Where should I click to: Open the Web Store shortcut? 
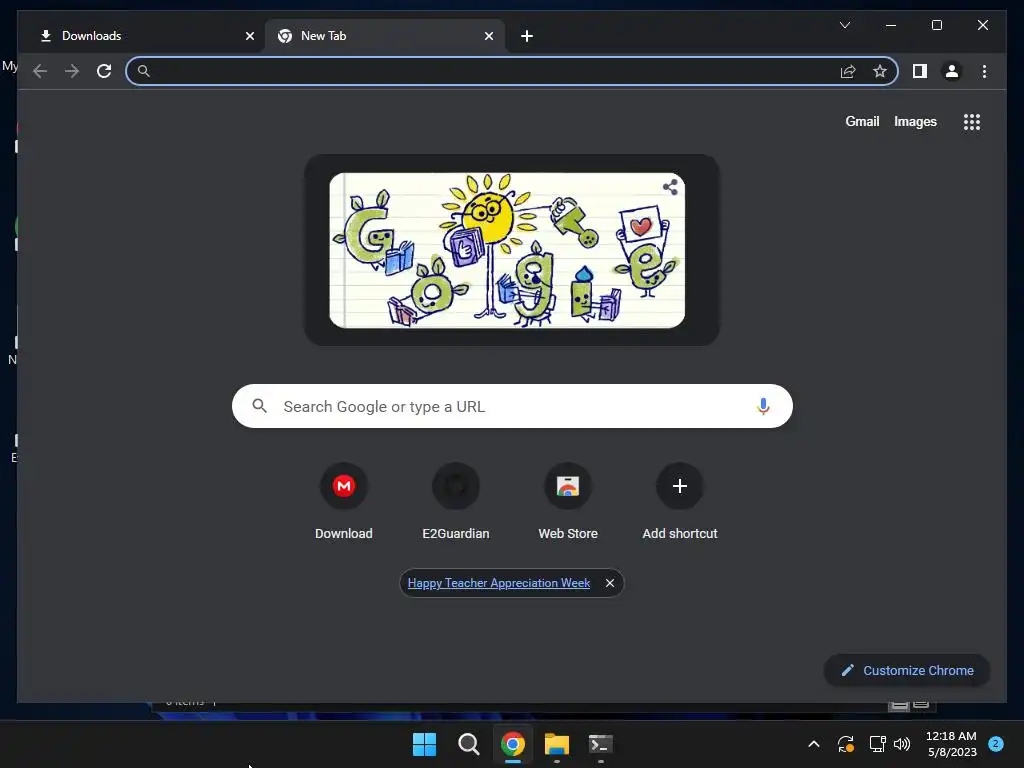tap(568, 500)
